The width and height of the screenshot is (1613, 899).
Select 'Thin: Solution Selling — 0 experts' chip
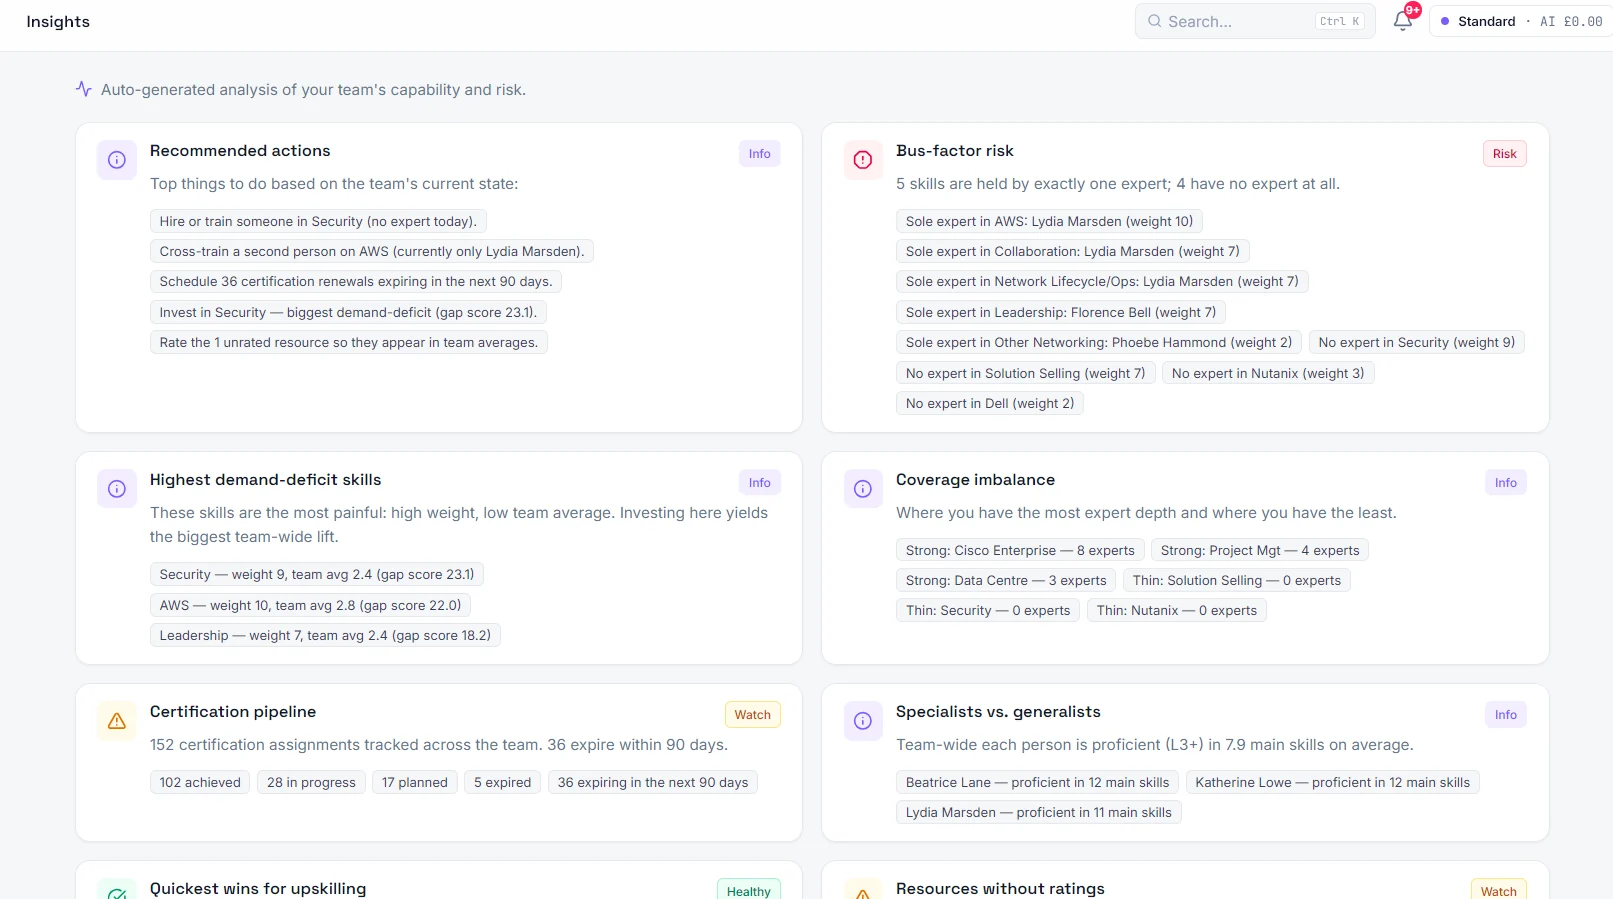coord(1237,581)
